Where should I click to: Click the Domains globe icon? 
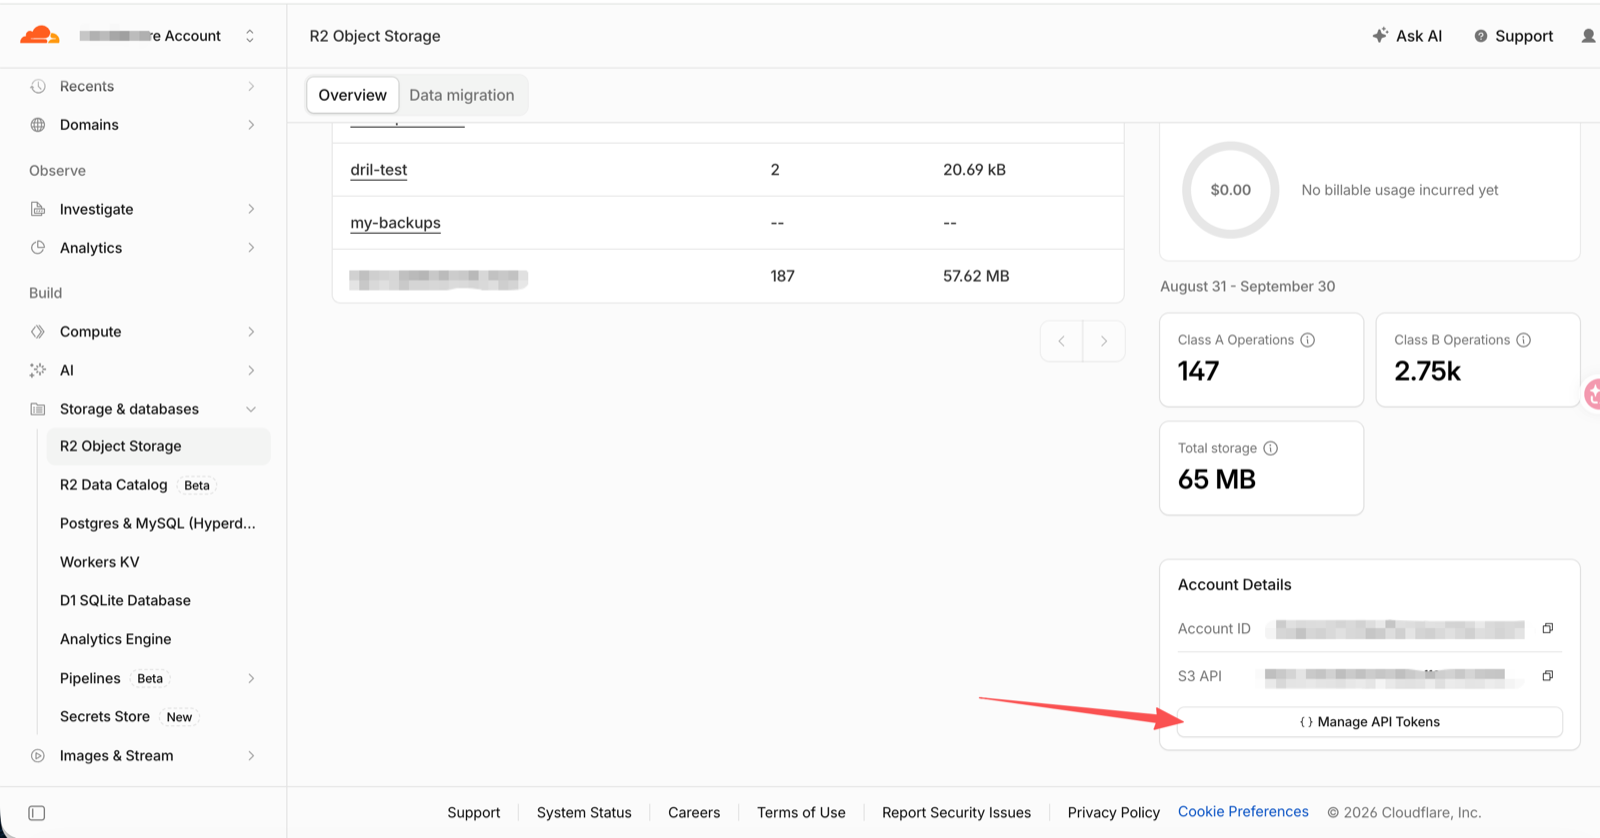(x=38, y=125)
